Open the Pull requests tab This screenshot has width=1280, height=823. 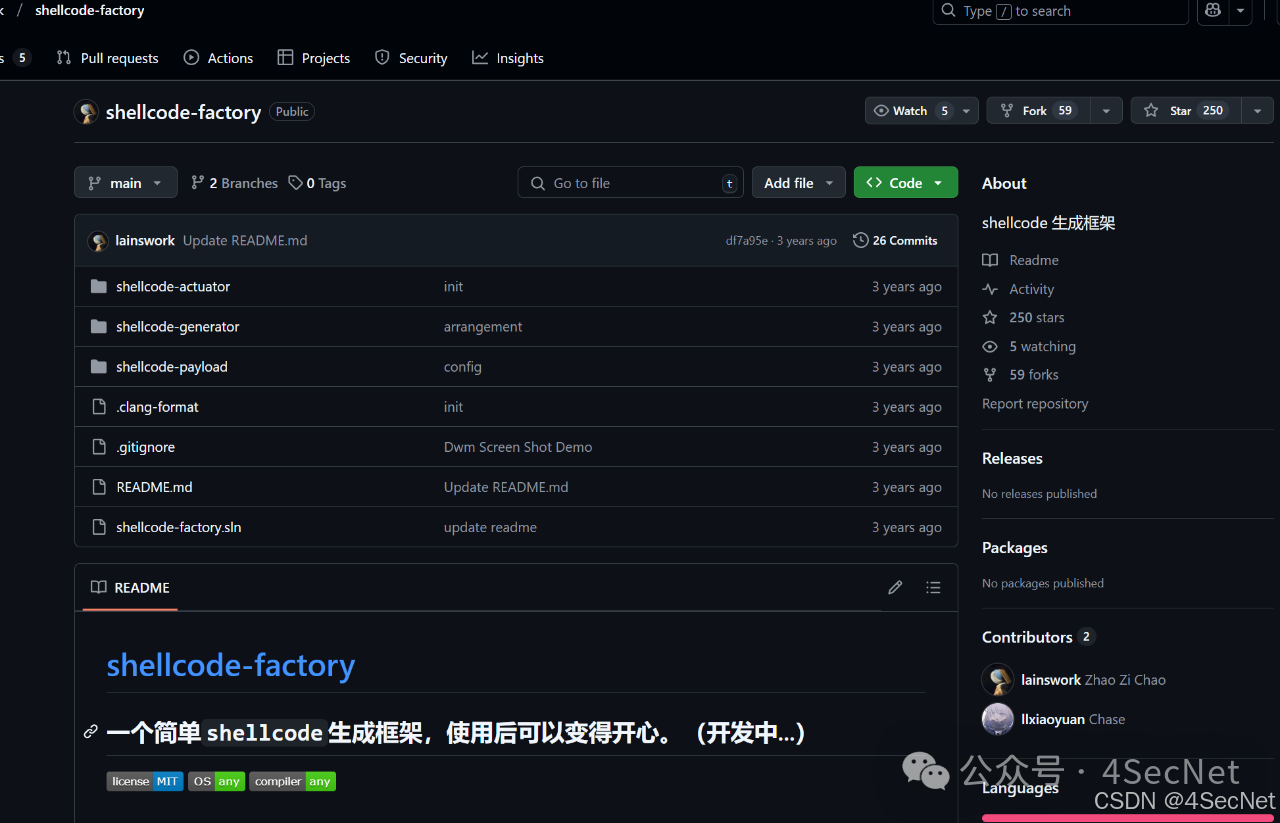point(108,58)
